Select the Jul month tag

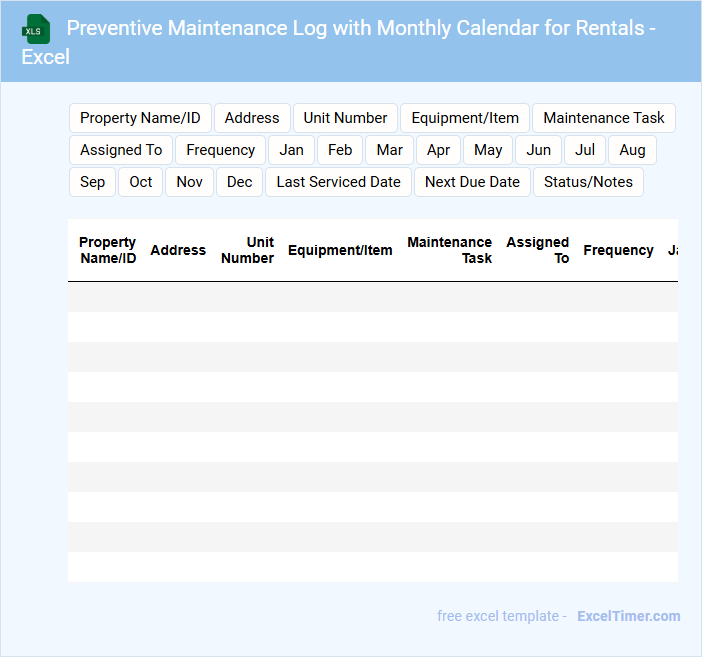(x=585, y=150)
